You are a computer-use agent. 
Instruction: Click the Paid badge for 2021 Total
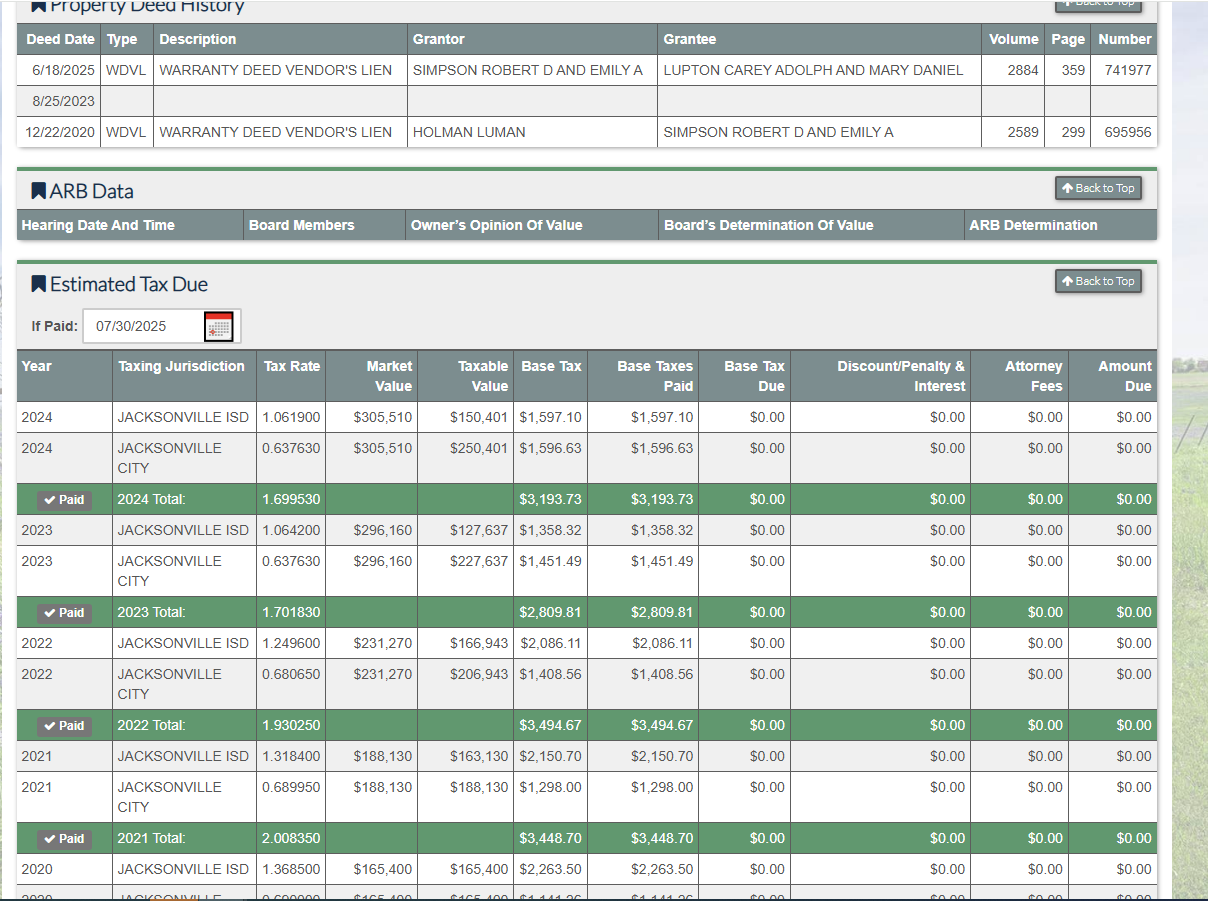click(65, 839)
